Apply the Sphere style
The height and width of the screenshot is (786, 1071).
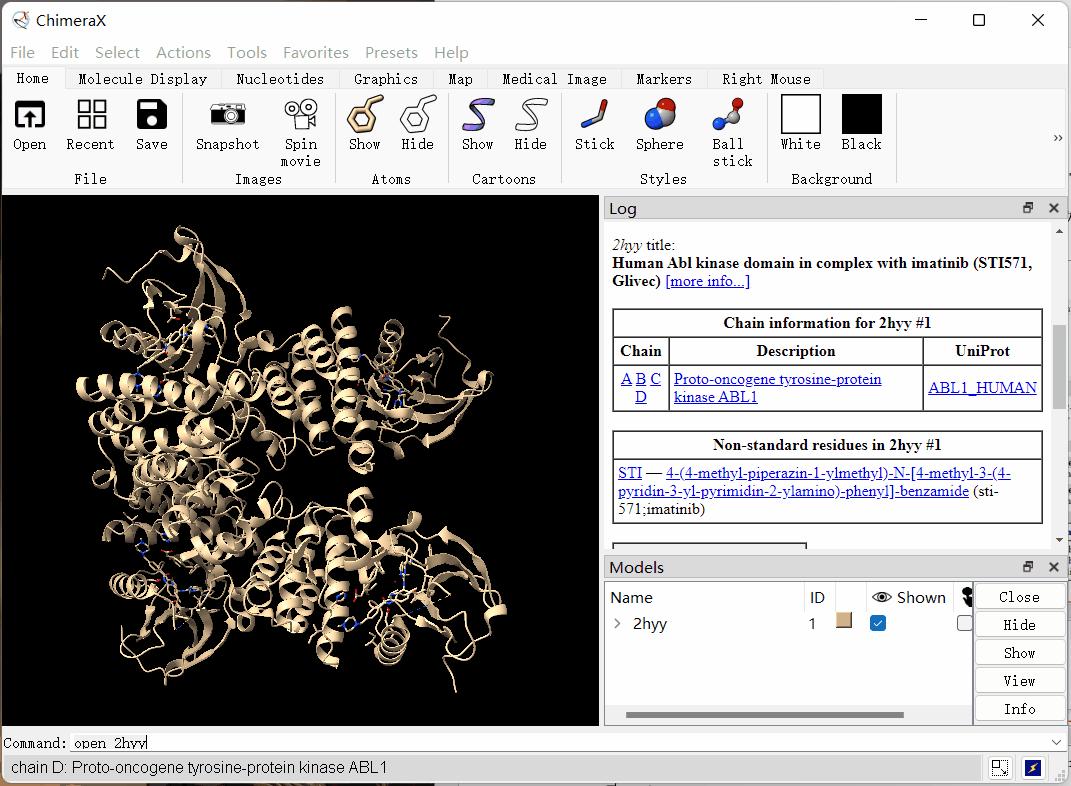659,116
